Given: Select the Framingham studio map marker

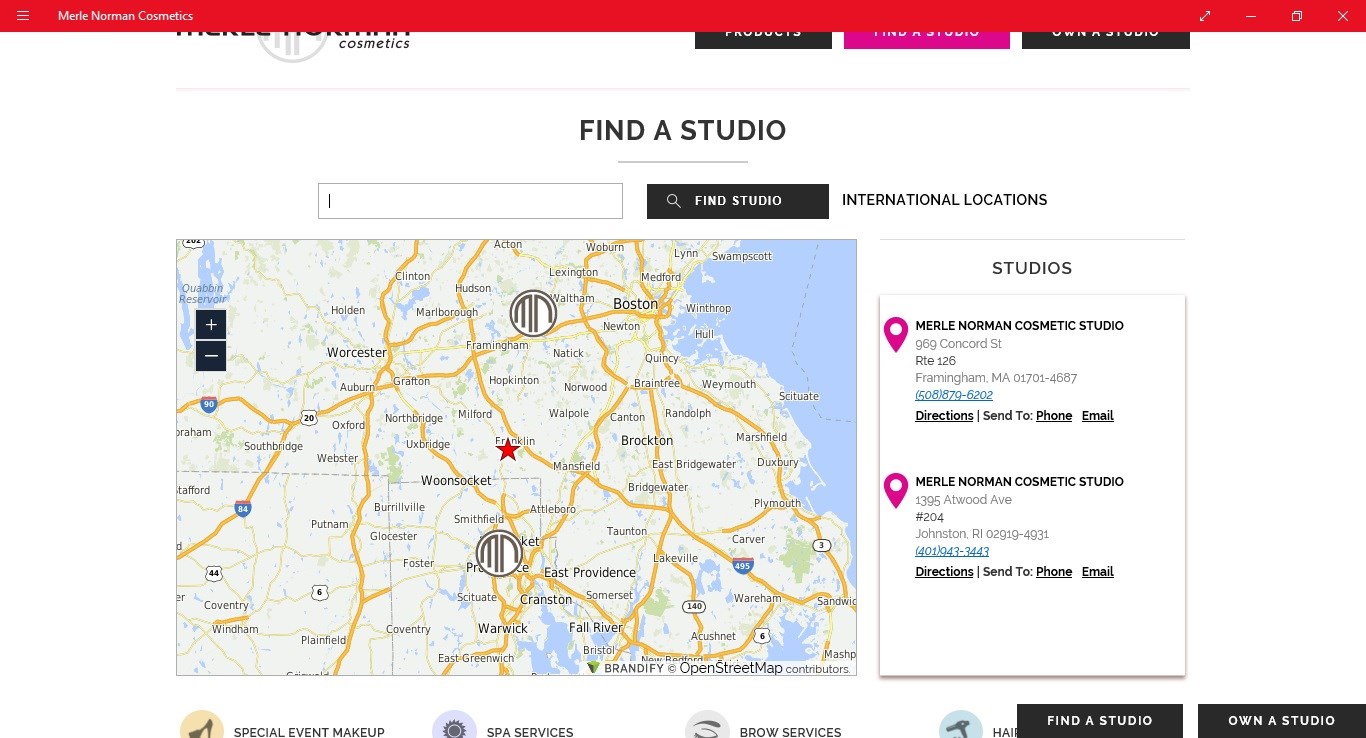Looking at the screenshot, I should 533,313.
